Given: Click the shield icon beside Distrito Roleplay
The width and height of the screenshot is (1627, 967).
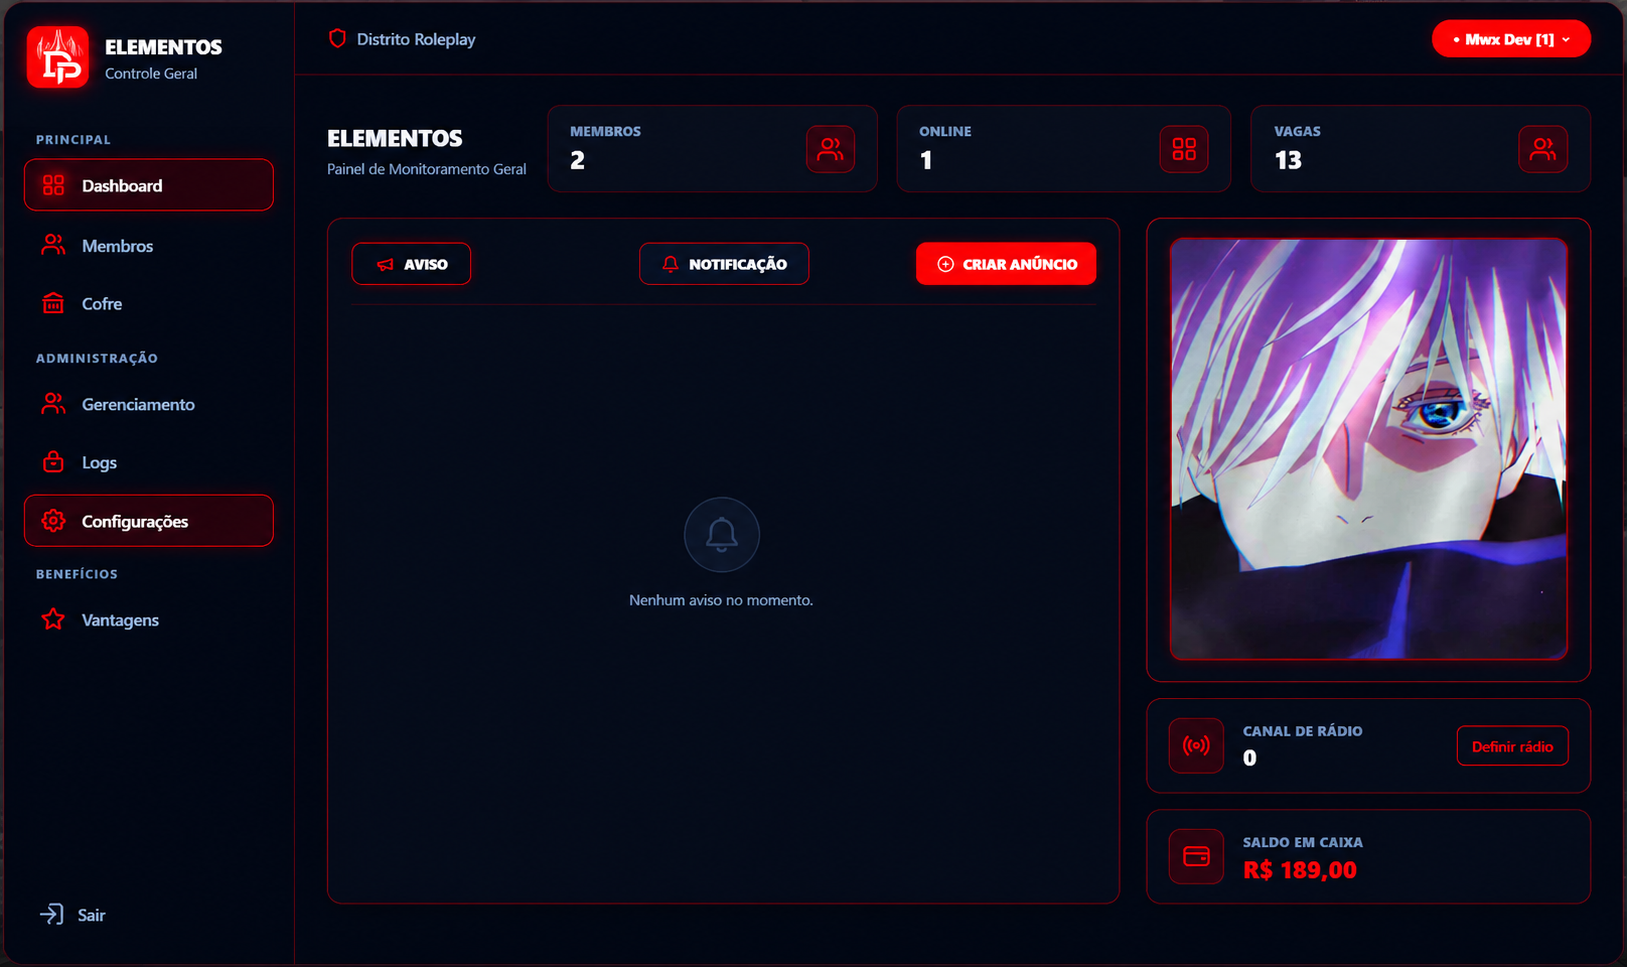Looking at the screenshot, I should click(x=337, y=39).
